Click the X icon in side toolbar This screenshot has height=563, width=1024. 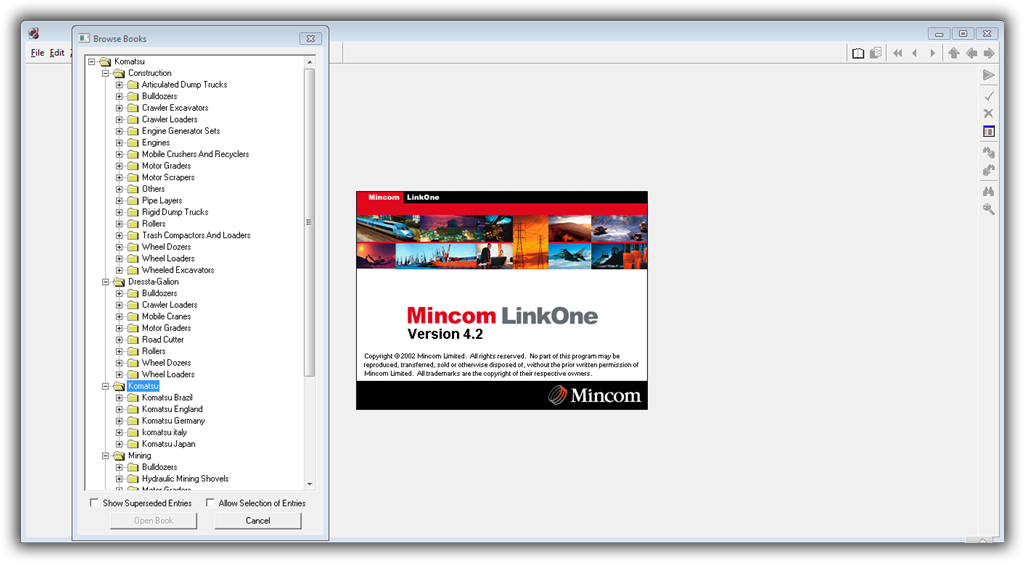pos(989,114)
